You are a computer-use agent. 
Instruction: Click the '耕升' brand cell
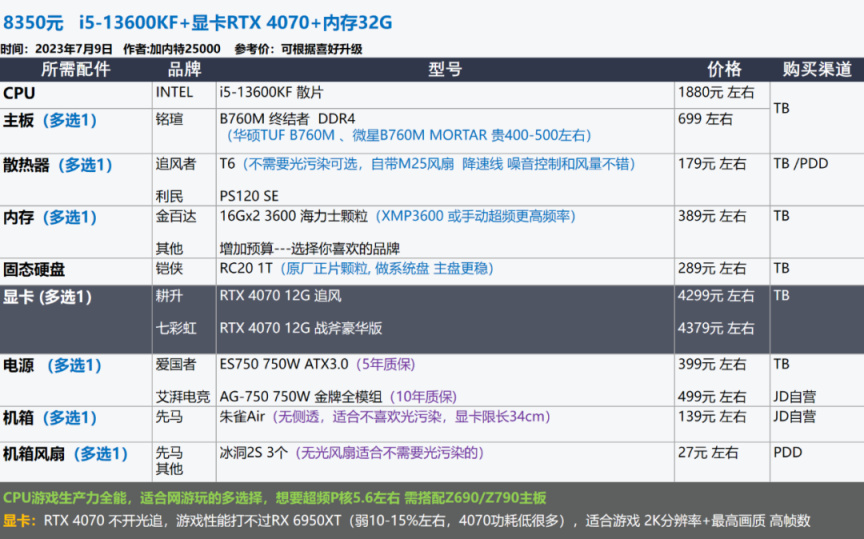click(169, 296)
